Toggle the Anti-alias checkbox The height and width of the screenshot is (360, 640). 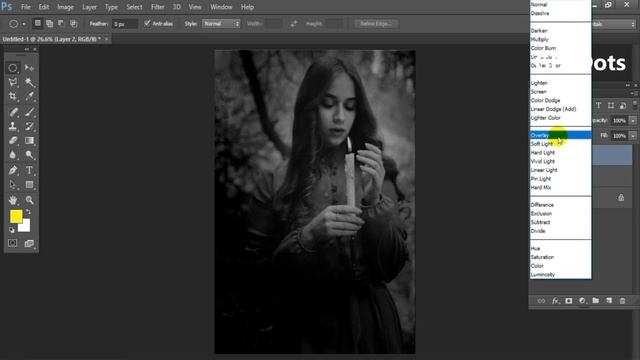[x=147, y=23]
